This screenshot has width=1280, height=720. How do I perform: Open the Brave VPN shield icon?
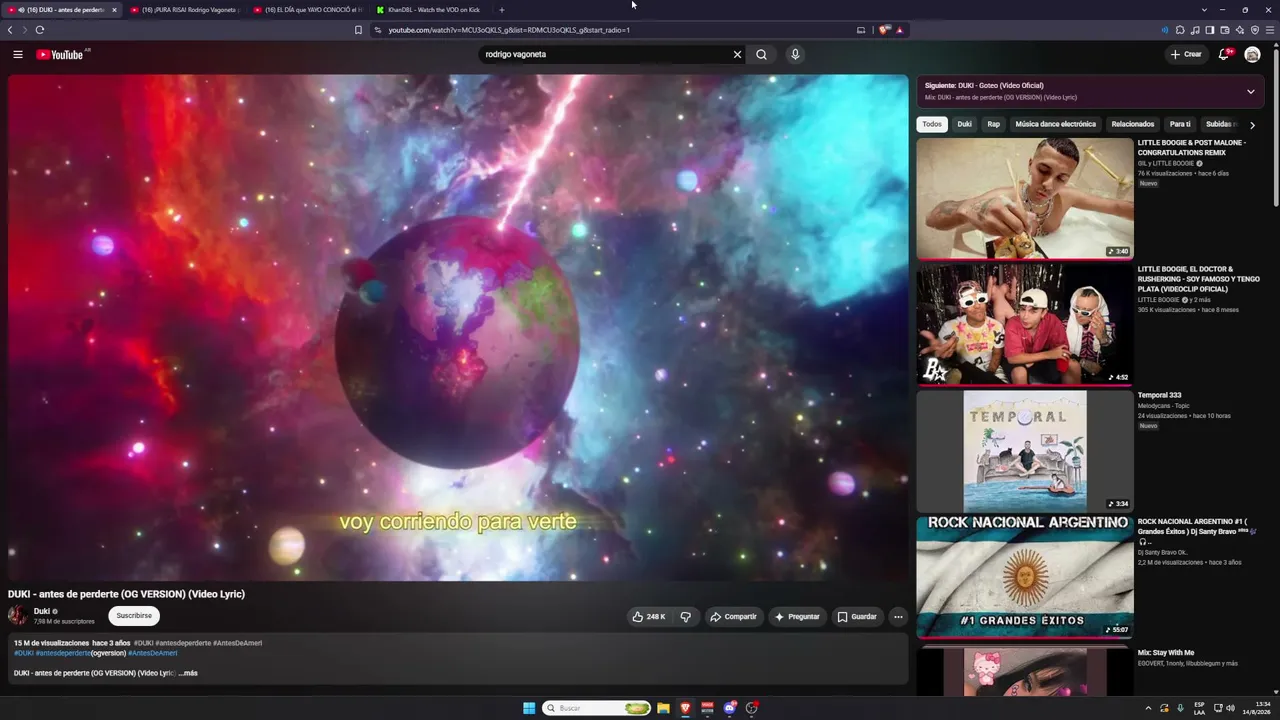(1255, 30)
